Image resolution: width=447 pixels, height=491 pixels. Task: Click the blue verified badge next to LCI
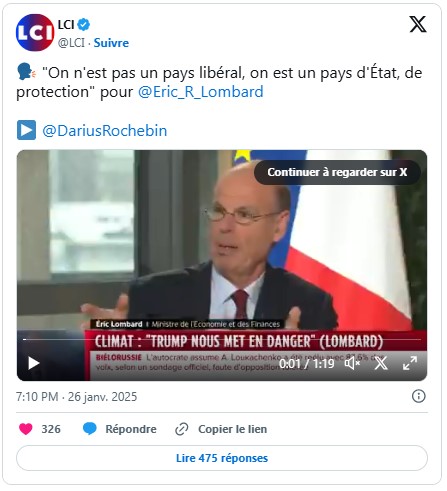pyautogui.click(x=83, y=25)
